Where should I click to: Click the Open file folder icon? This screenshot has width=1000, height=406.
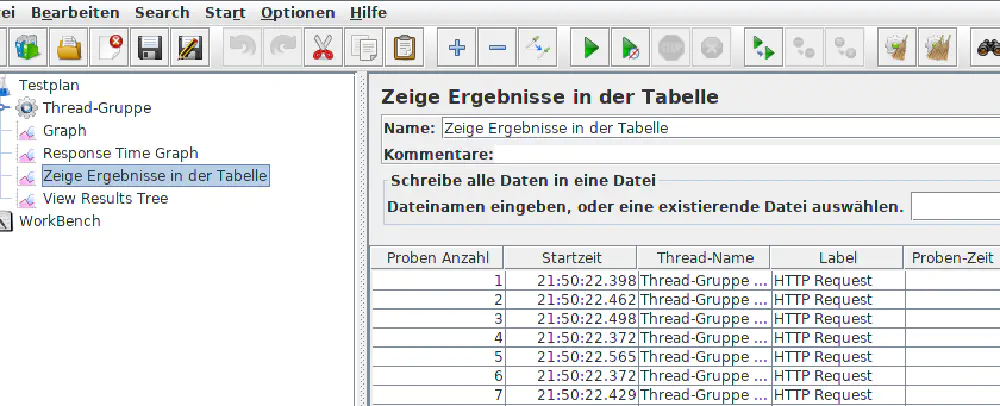69,47
